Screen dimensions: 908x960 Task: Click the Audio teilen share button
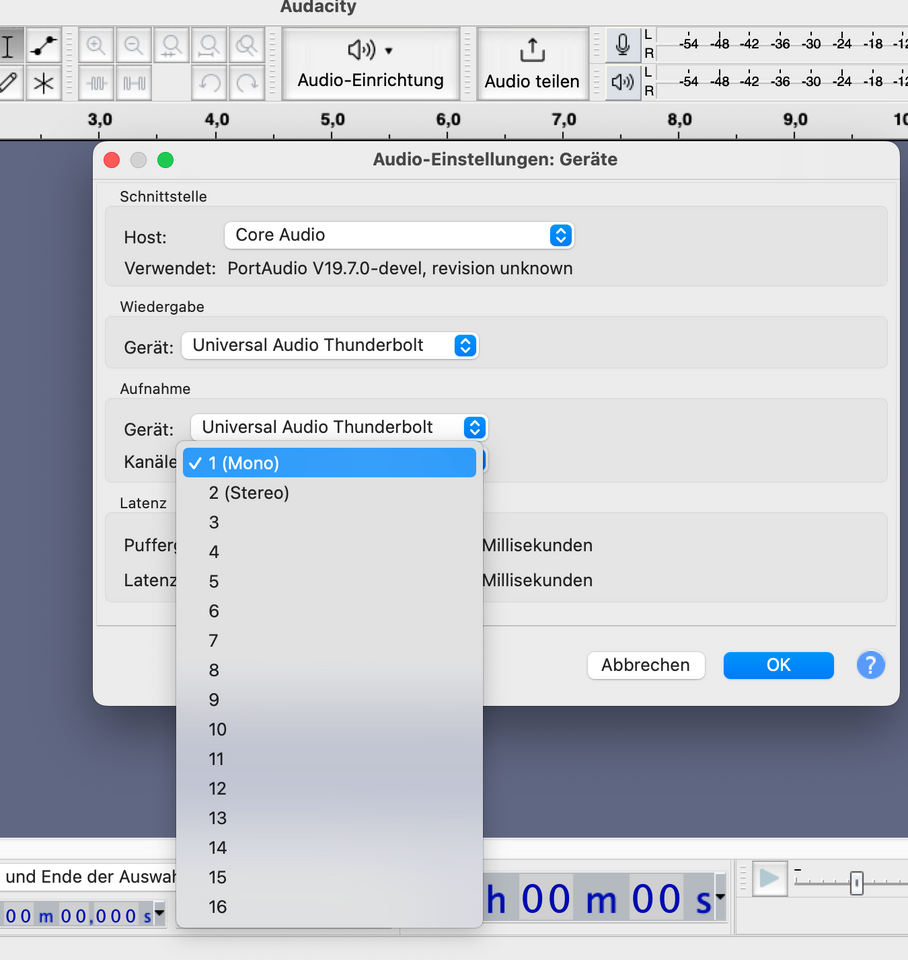click(532, 64)
